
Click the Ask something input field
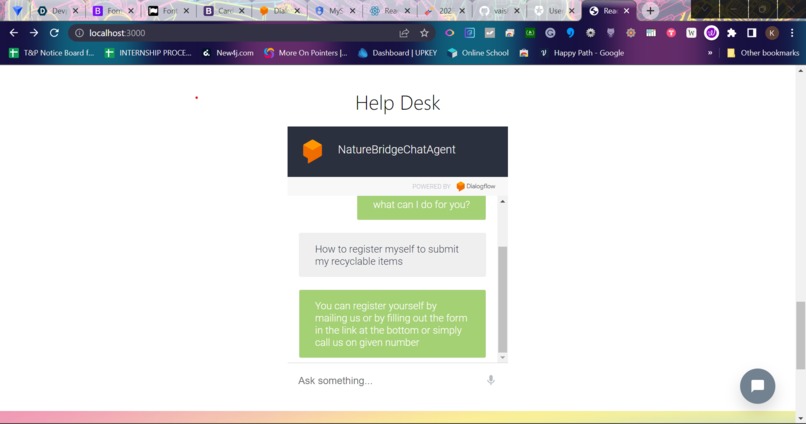click(x=388, y=381)
